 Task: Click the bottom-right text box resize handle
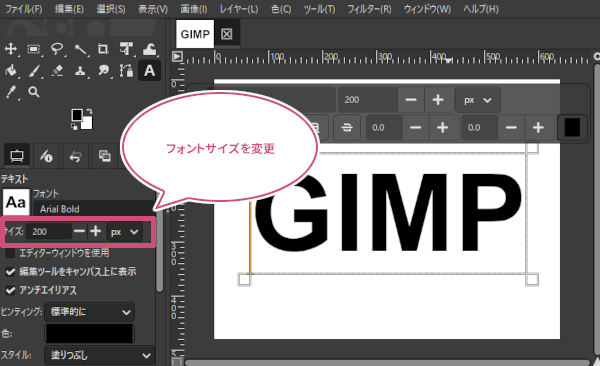tap(532, 279)
